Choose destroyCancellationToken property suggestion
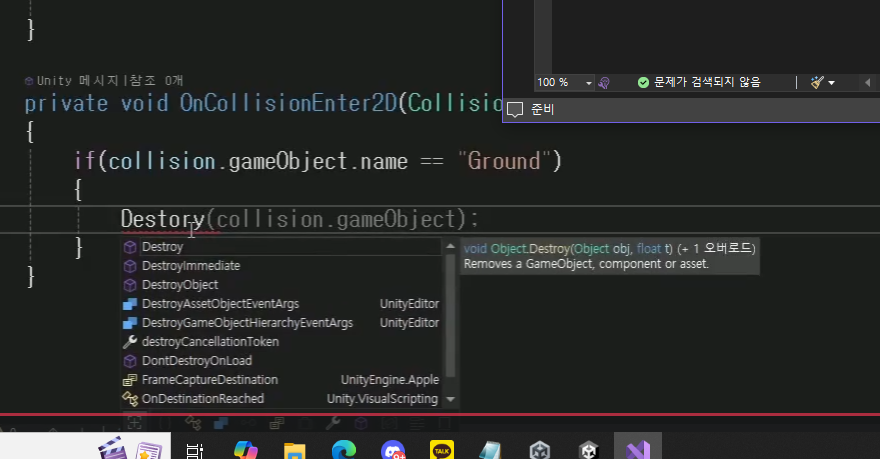 281,342
